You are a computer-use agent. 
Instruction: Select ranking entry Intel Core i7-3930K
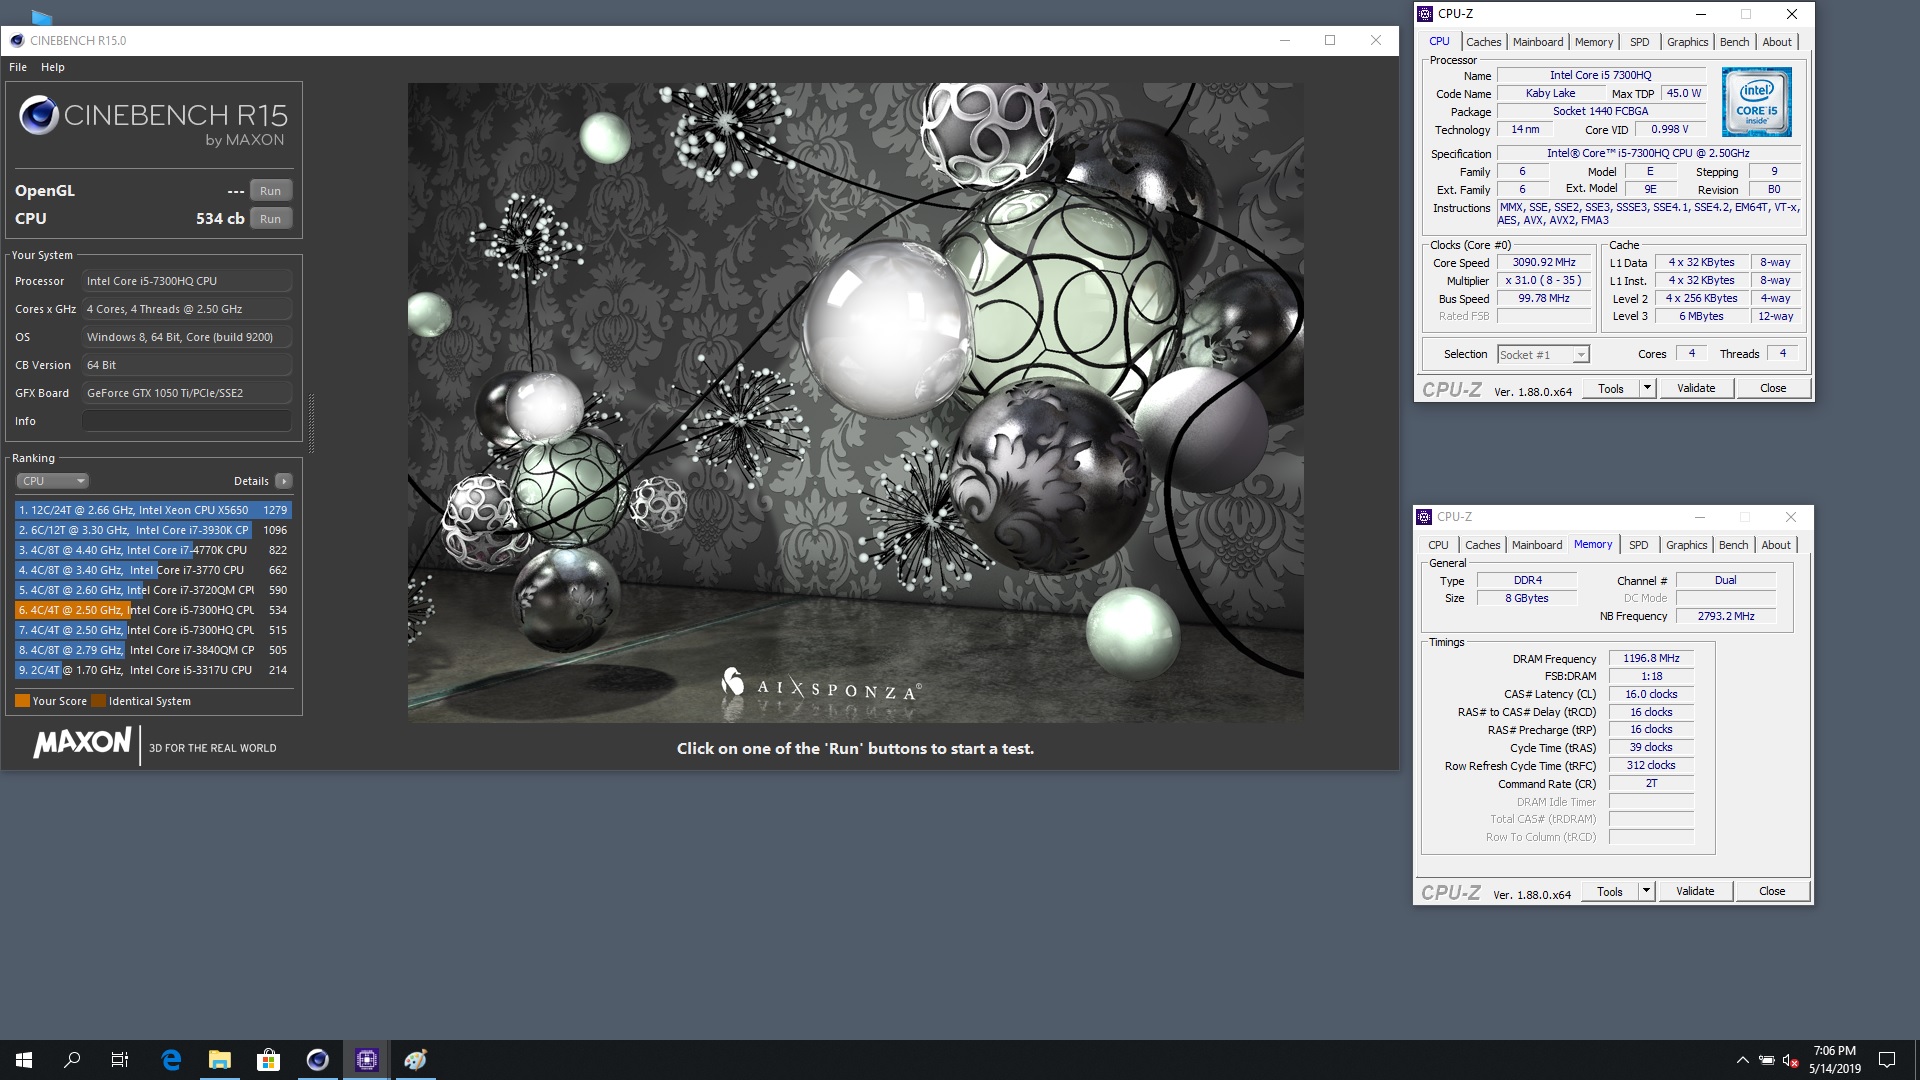point(153,530)
